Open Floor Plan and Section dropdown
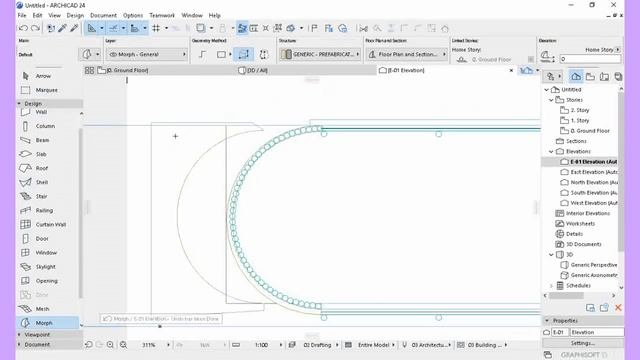Image resolution: width=640 pixels, height=360 pixels. (407, 54)
